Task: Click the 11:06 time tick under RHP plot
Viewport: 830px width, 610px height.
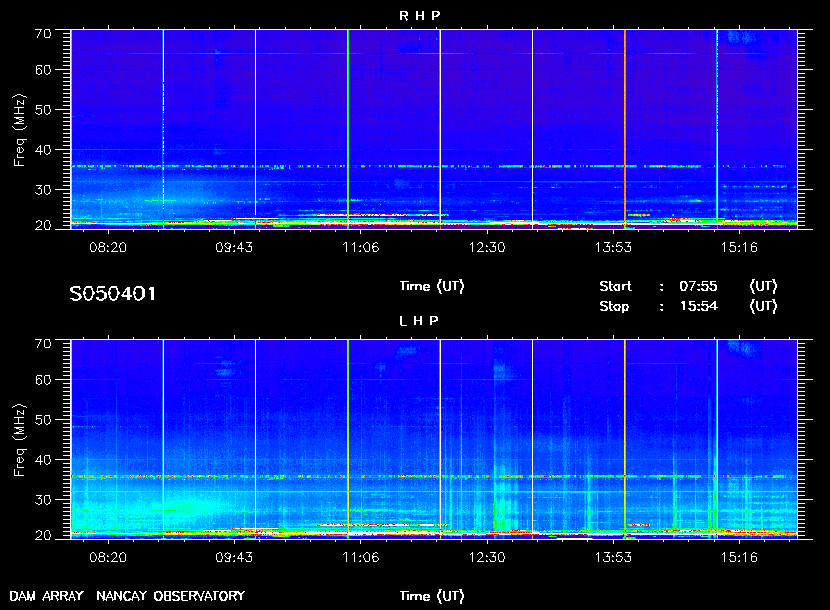Action: point(360,247)
